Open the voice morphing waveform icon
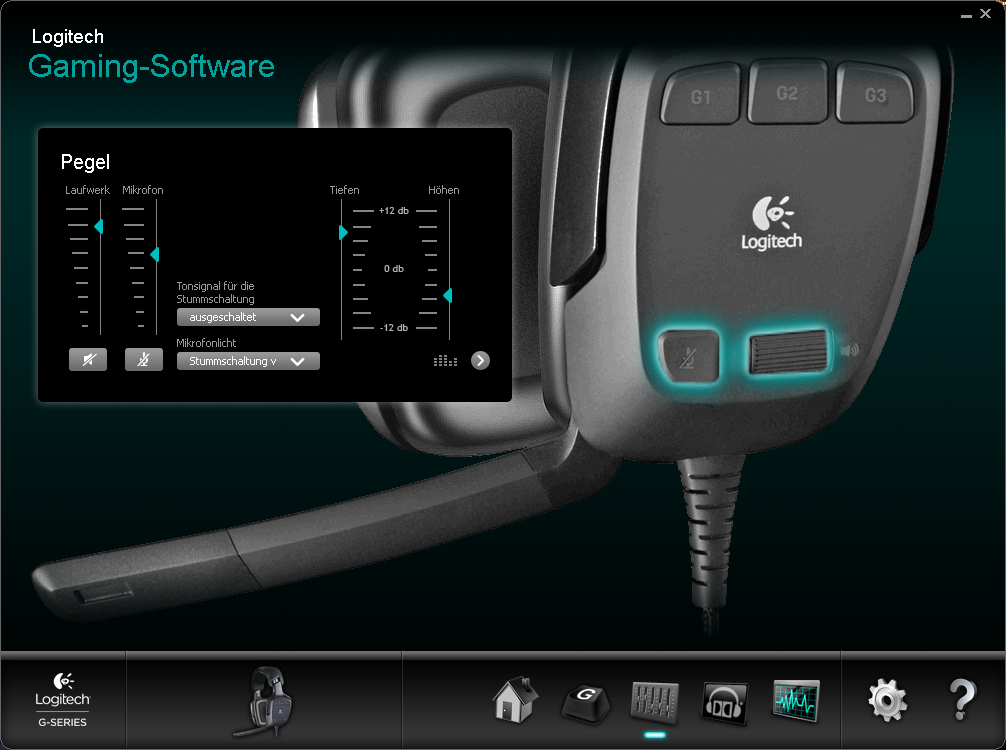The width and height of the screenshot is (1006, 750). pyautogui.click(x=796, y=700)
